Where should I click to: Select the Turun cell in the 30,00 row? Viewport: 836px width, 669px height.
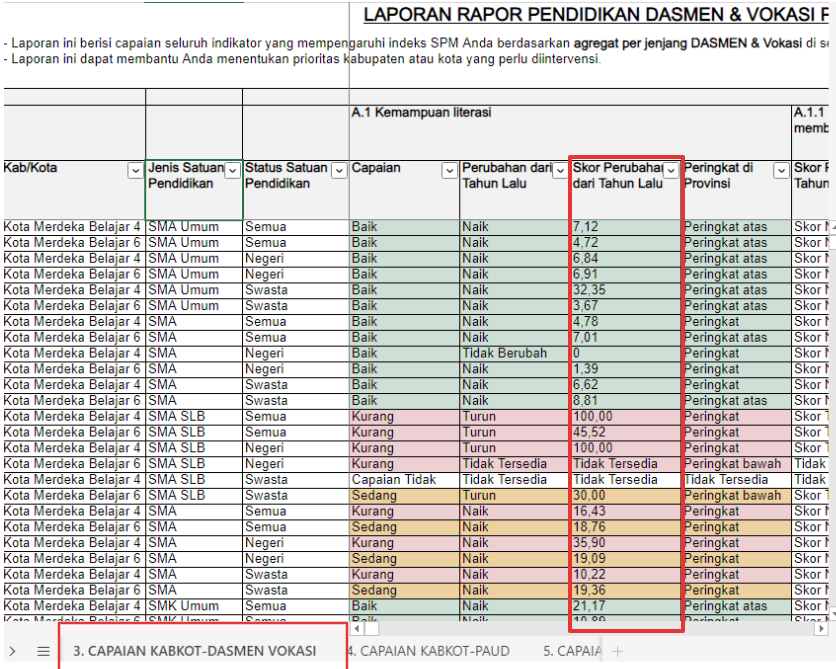pos(515,496)
